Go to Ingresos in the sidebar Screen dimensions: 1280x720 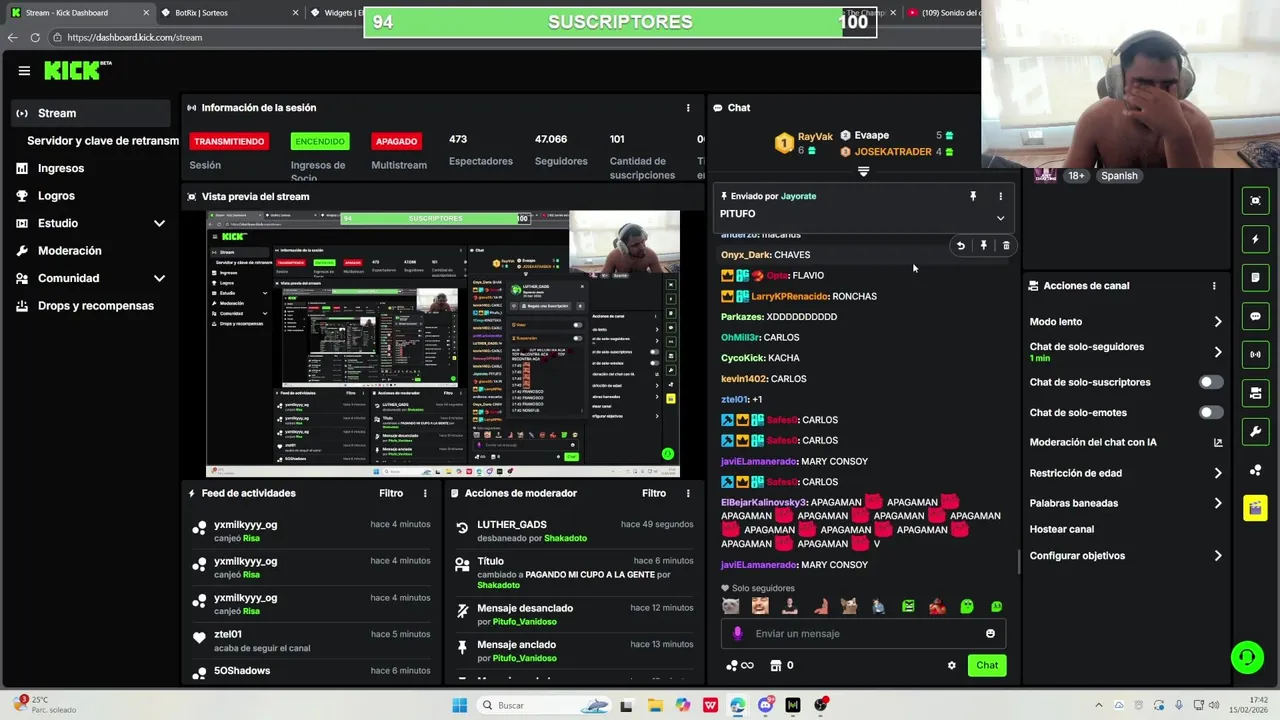point(61,168)
